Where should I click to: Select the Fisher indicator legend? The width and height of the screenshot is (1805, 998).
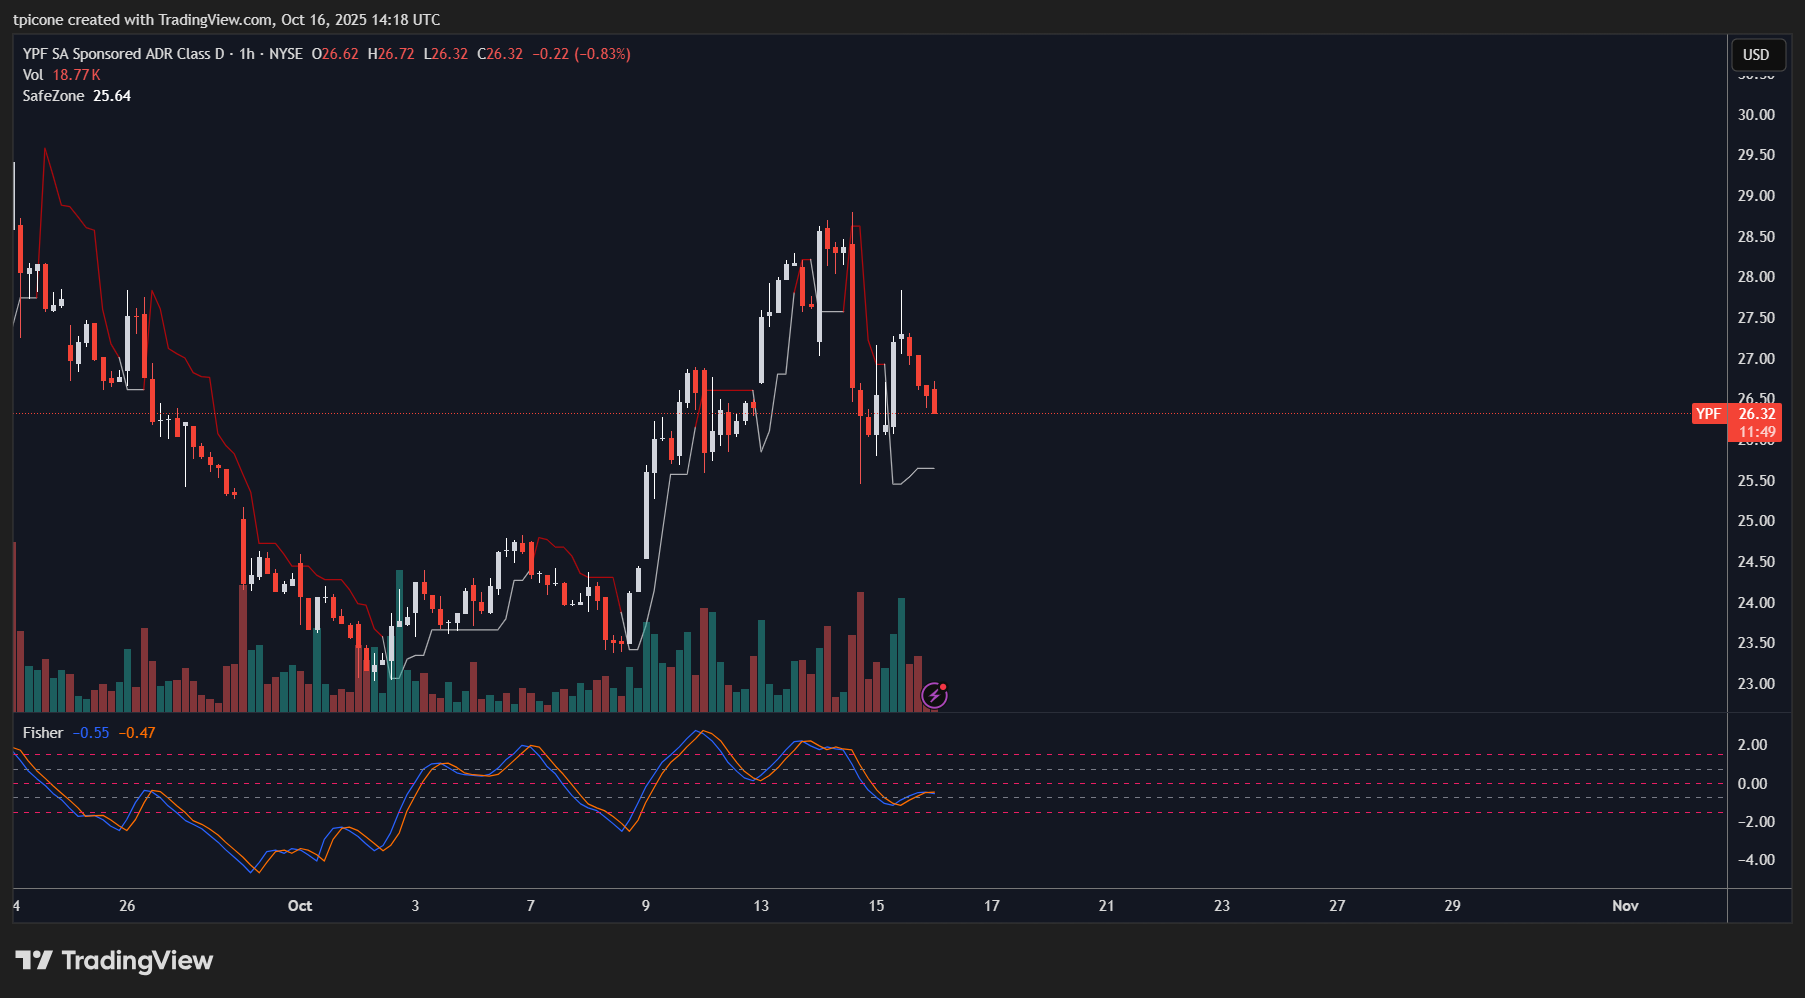coord(43,733)
